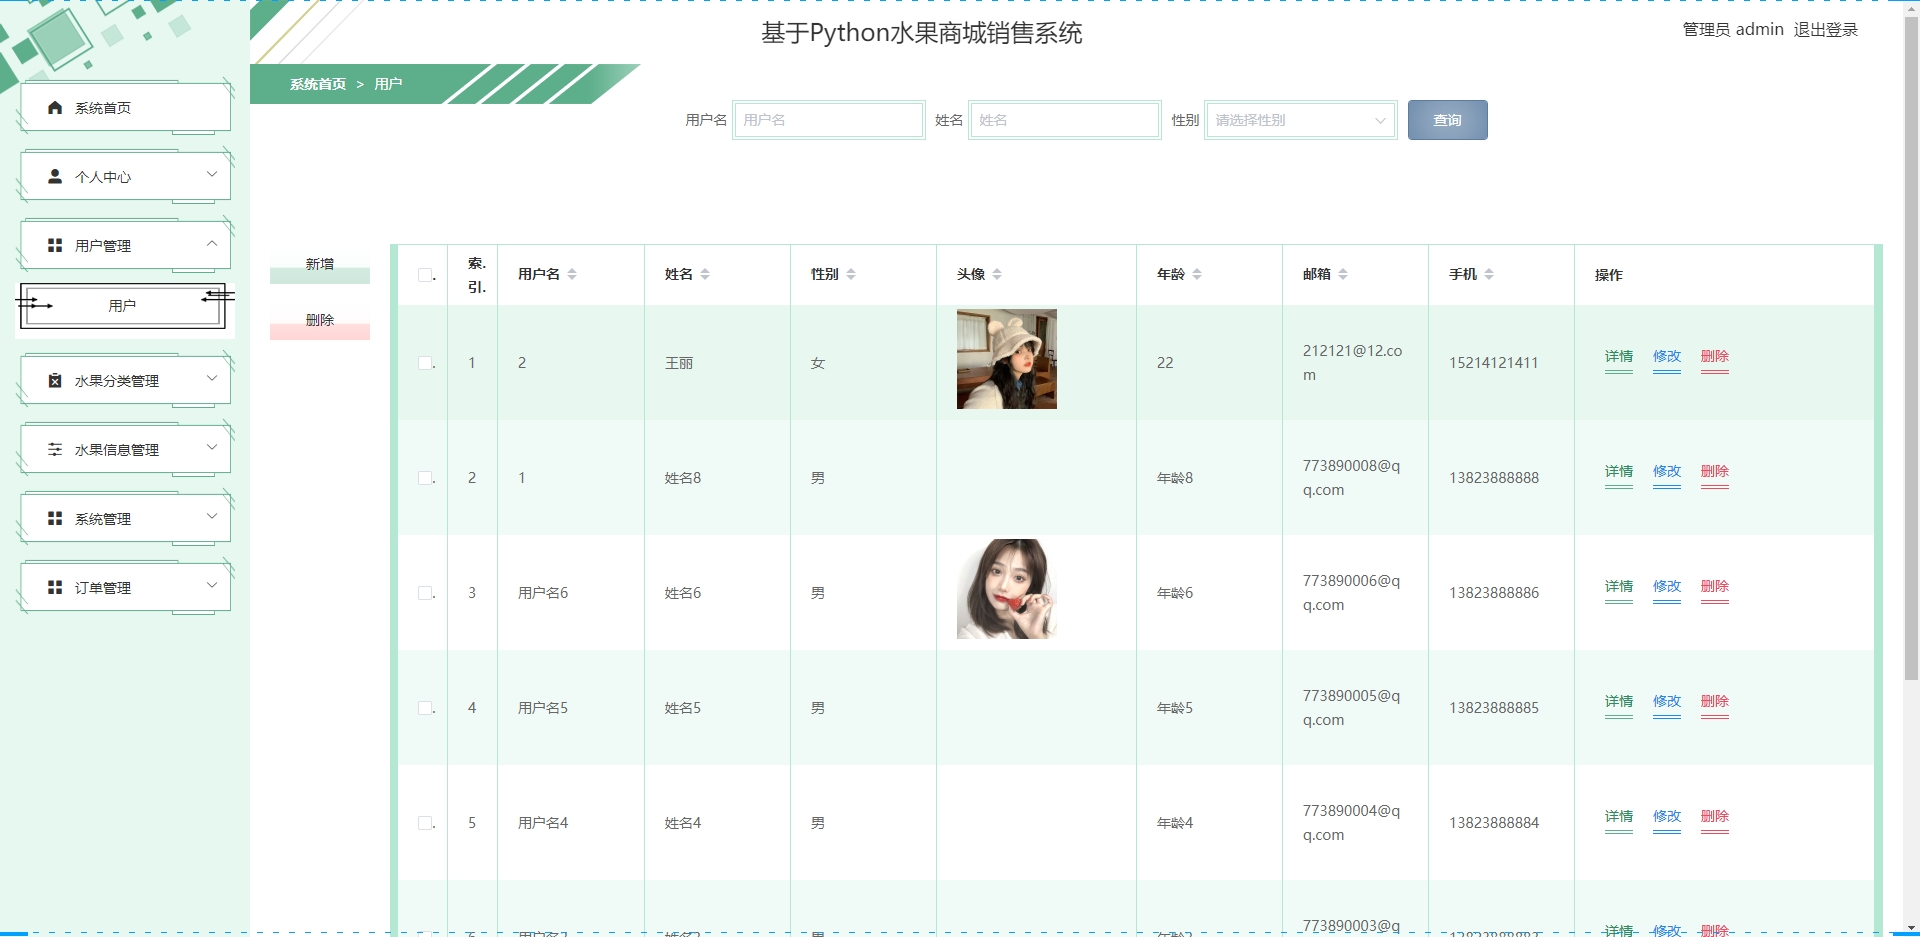Image resolution: width=1920 pixels, height=937 pixels.
Task: Collapse the 用户管理 menu chevron
Action: [x=212, y=243]
